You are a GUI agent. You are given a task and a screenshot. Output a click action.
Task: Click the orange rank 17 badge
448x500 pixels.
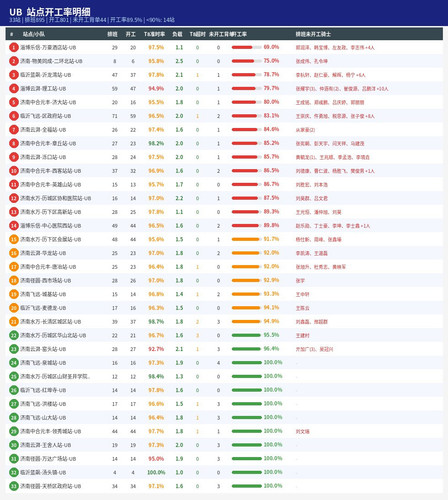(x=14, y=267)
